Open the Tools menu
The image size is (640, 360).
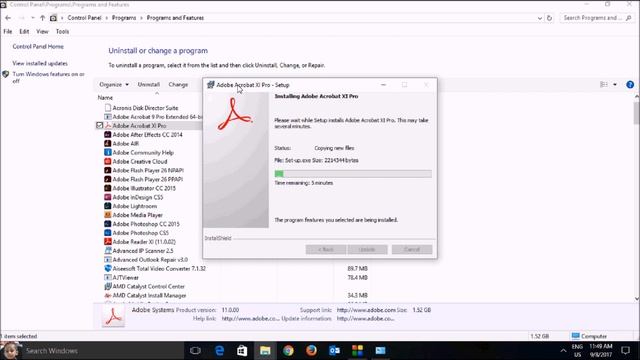click(x=62, y=31)
